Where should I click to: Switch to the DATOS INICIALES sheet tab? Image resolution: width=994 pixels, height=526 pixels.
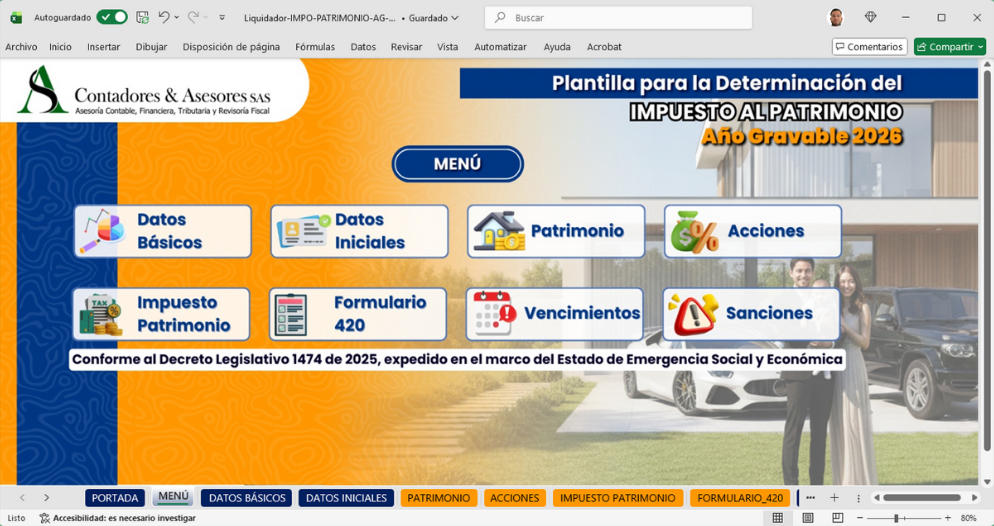(x=346, y=498)
